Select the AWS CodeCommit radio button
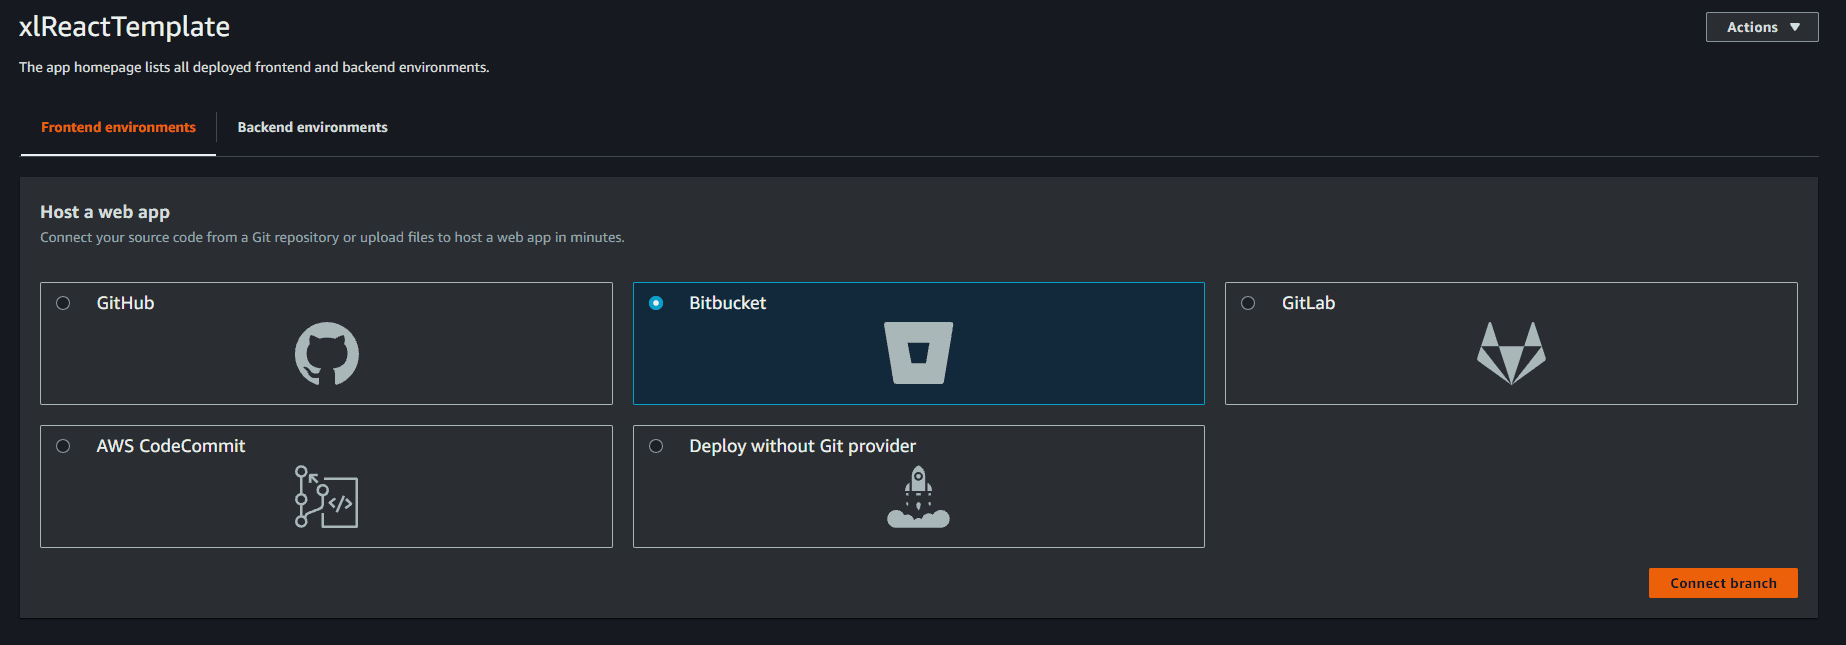Viewport: 1846px width, 645px height. 62,445
